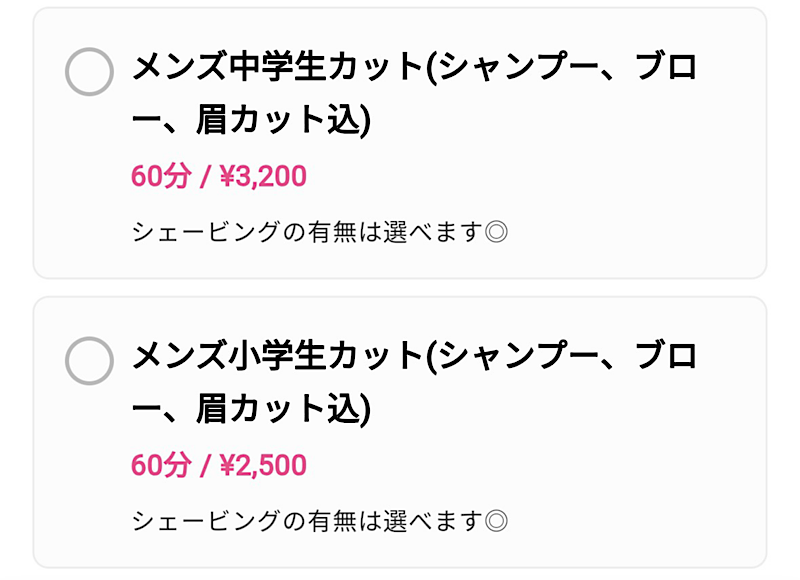Select the メンズ中学生カット radio button
800x580 pixels.
click(x=89, y=72)
